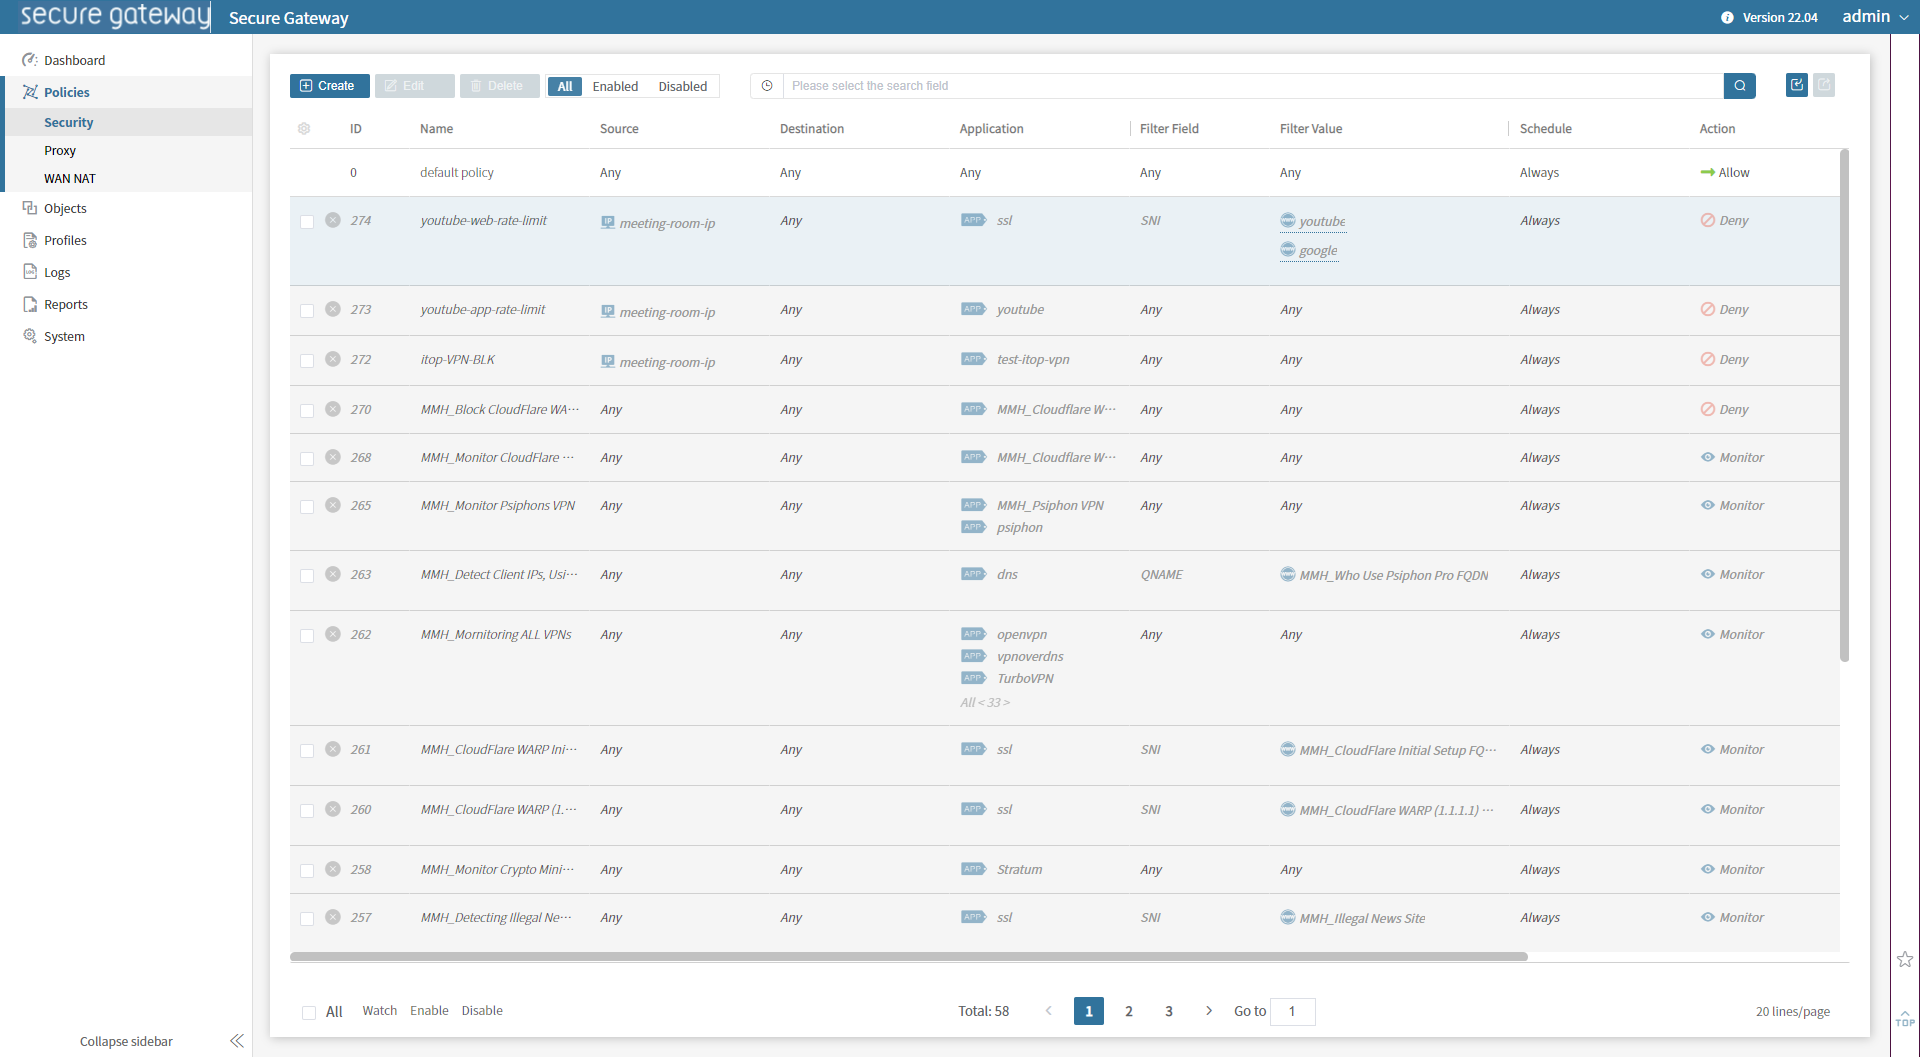Go to page 2 of results
The height and width of the screenshot is (1057, 1920).
1129,1011
